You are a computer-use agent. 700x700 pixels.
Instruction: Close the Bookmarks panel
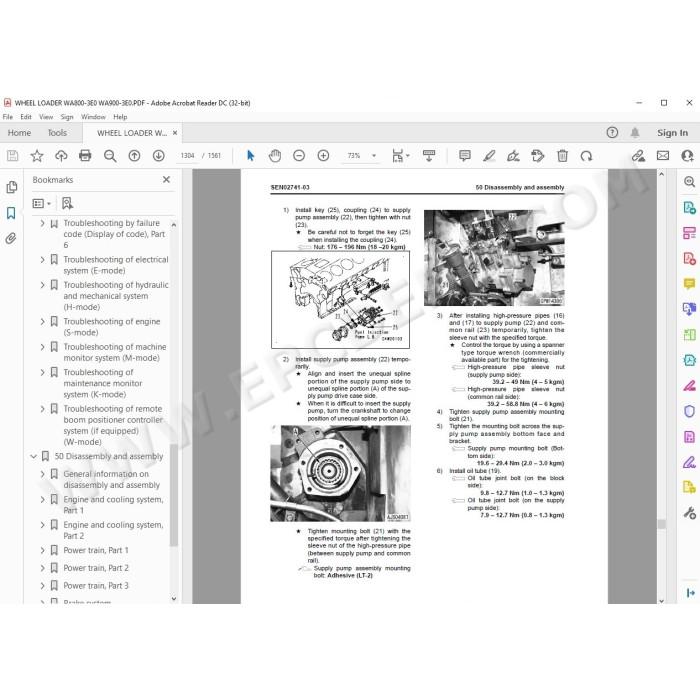pos(167,179)
